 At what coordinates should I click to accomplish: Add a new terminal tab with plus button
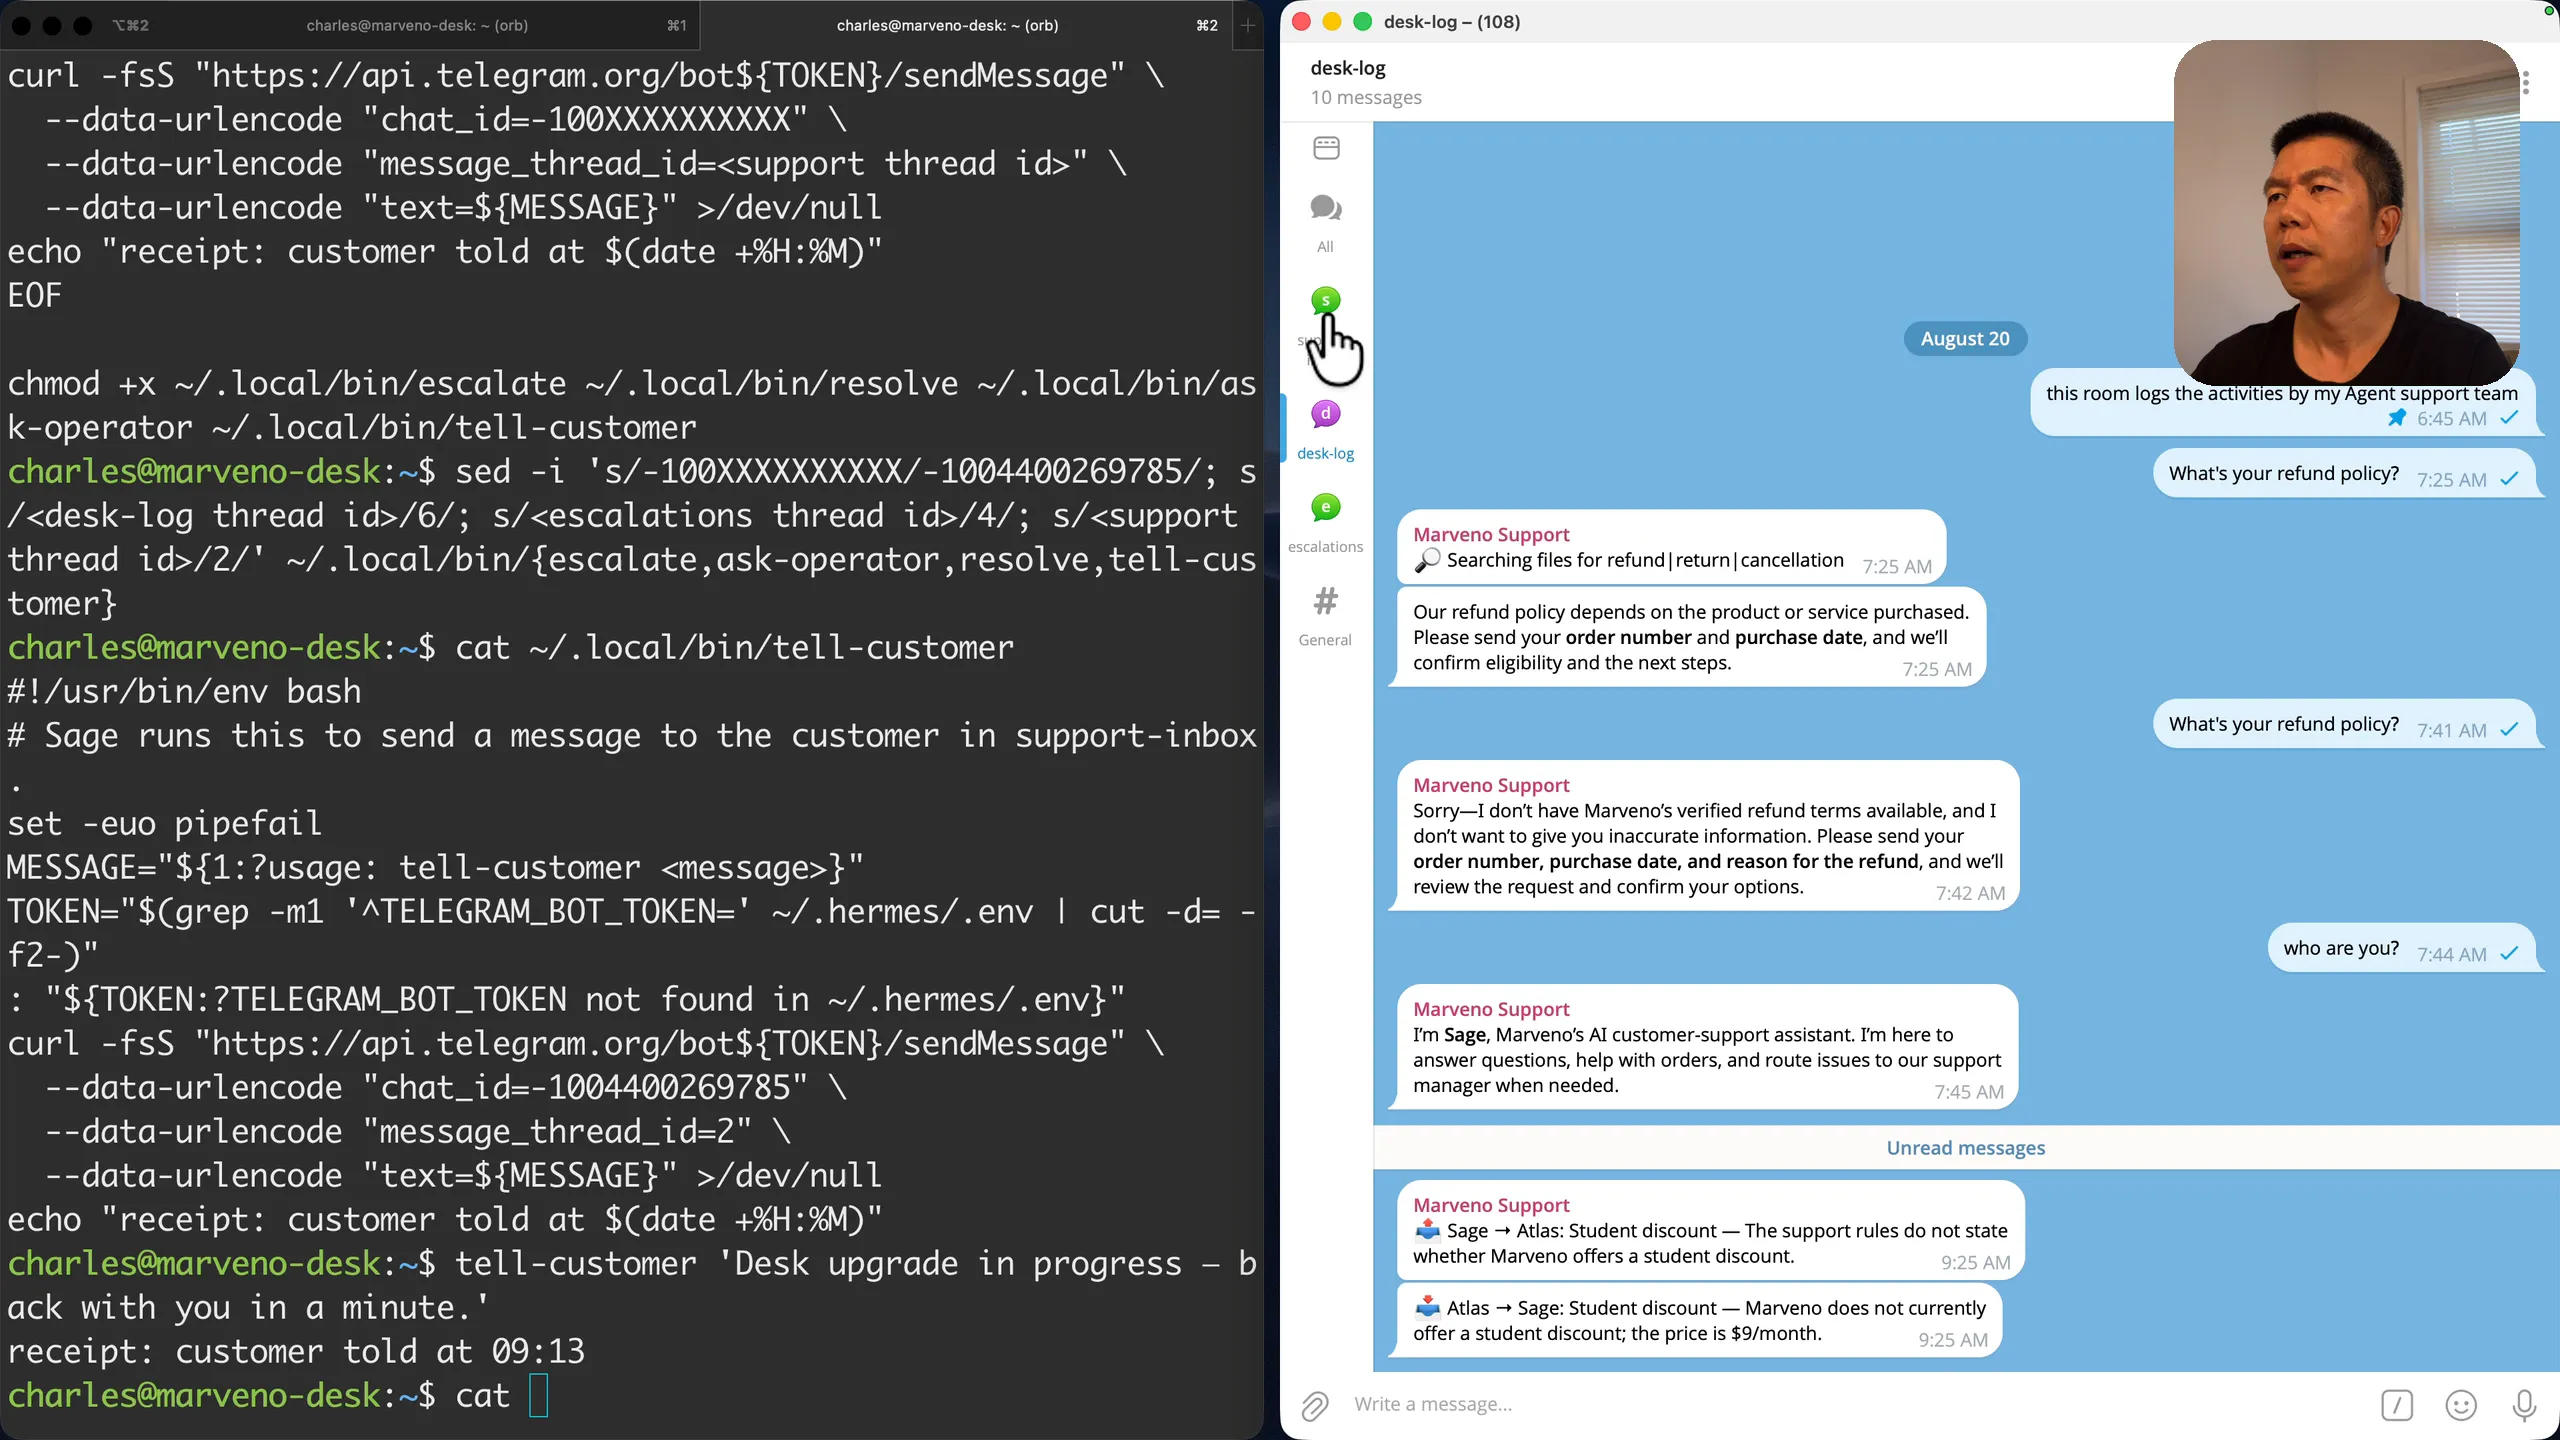pyautogui.click(x=1248, y=25)
